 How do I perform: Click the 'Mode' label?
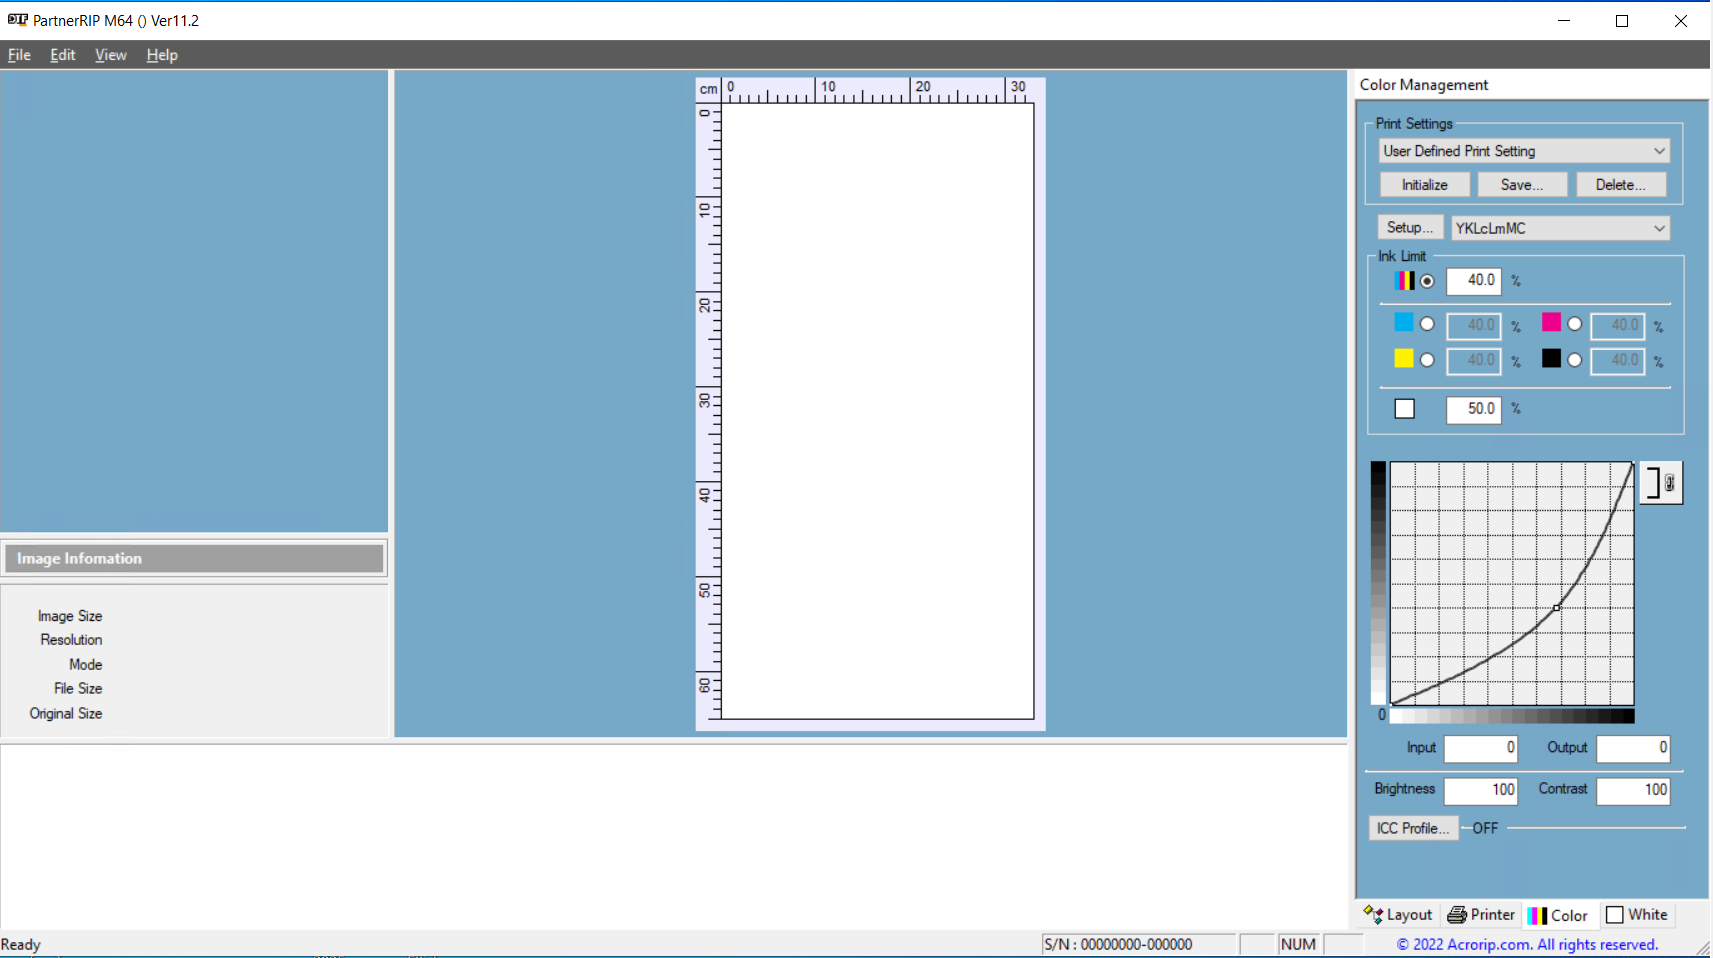tap(85, 664)
